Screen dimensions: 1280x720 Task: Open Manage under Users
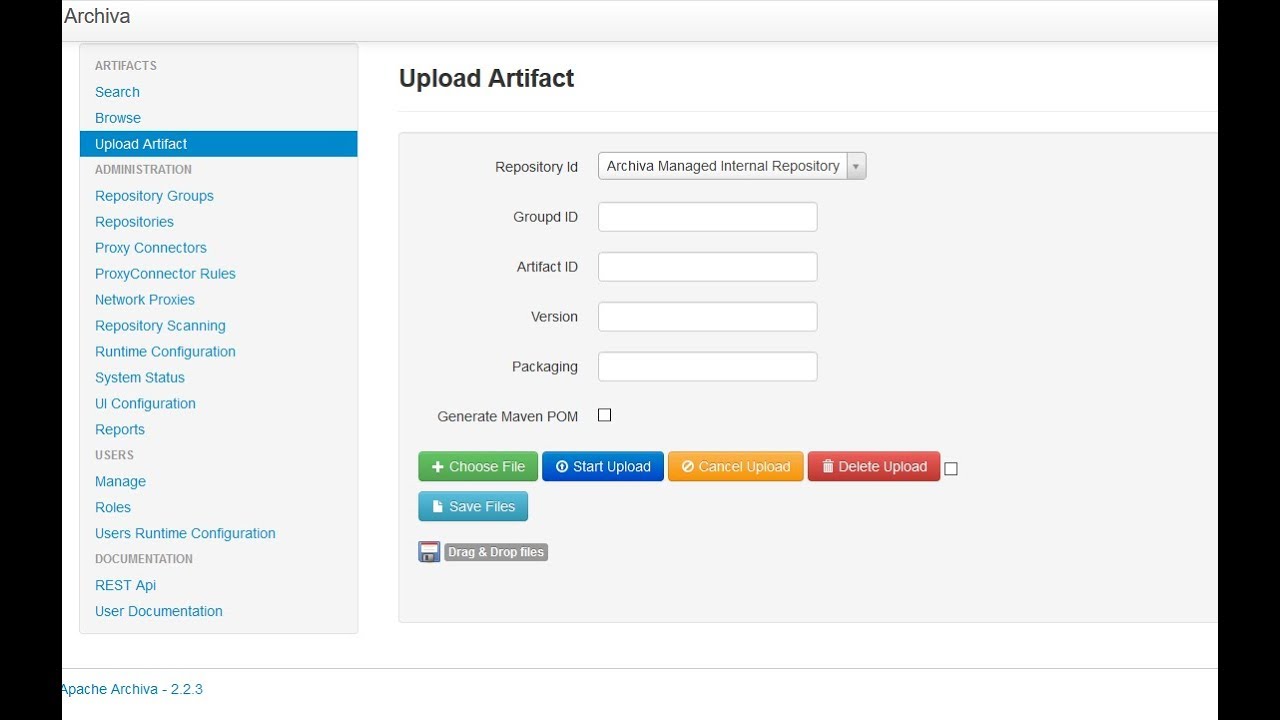[x=120, y=482]
